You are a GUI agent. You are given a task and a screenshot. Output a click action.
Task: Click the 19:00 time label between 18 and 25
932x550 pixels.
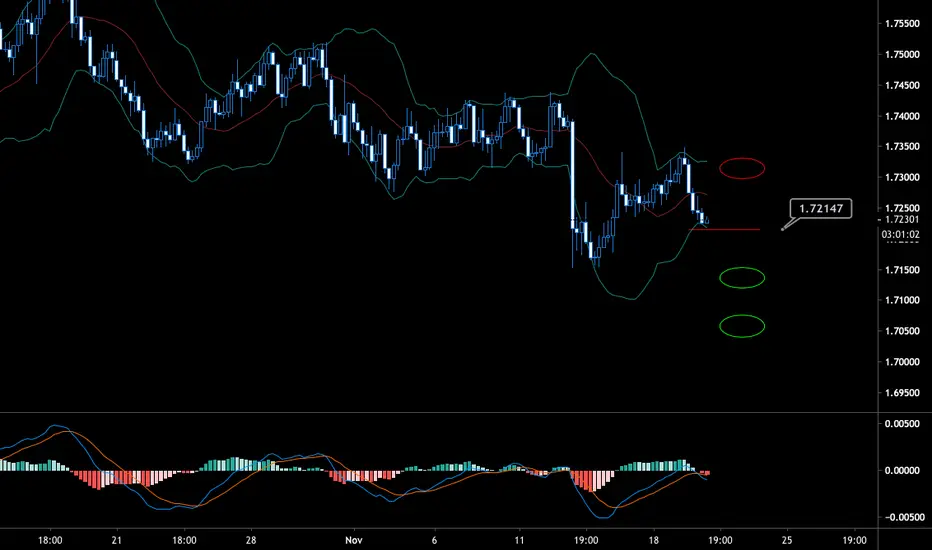pyautogui.click(x=720, y=540)
